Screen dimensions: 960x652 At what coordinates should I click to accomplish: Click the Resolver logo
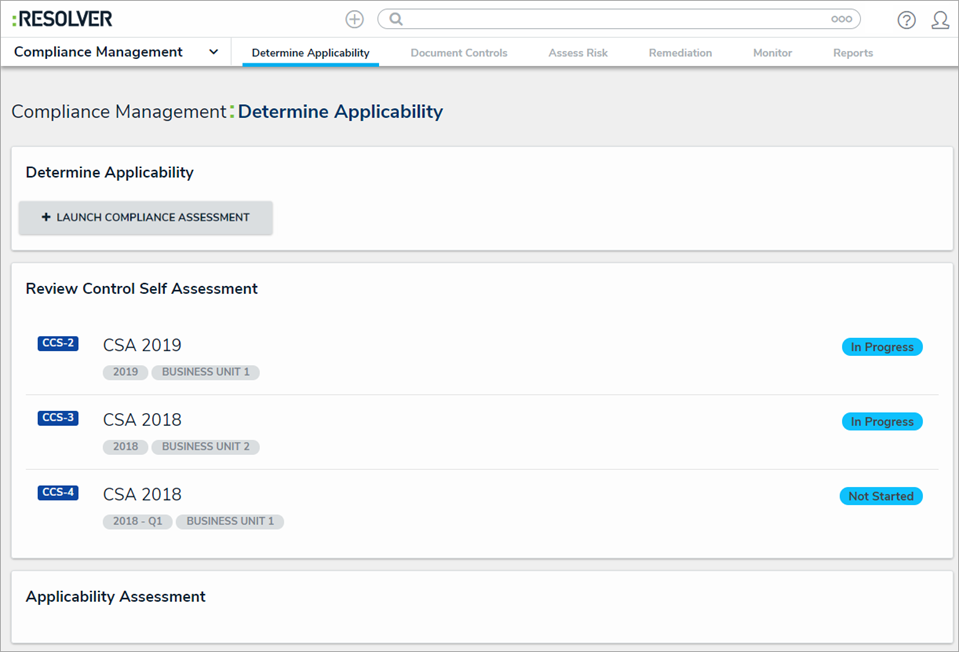click(x=62, y=19)
